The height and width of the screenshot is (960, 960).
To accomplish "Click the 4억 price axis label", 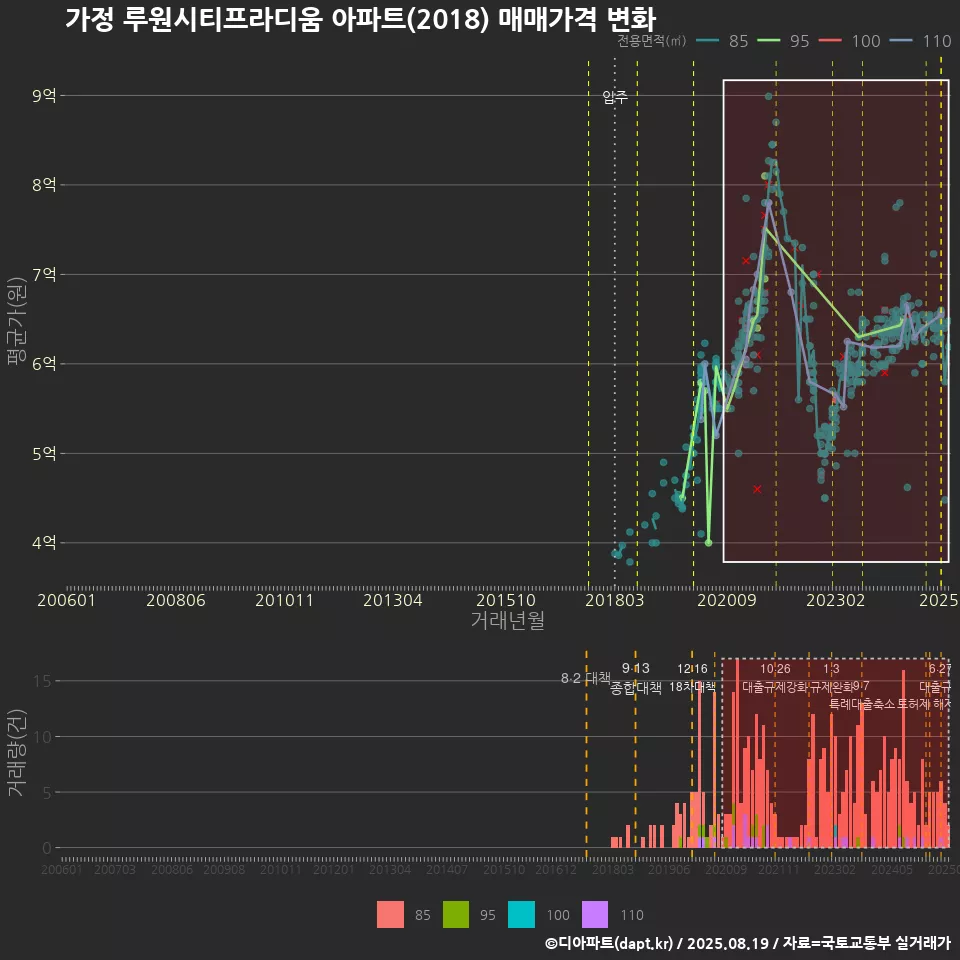I will (x=44, y=542).
